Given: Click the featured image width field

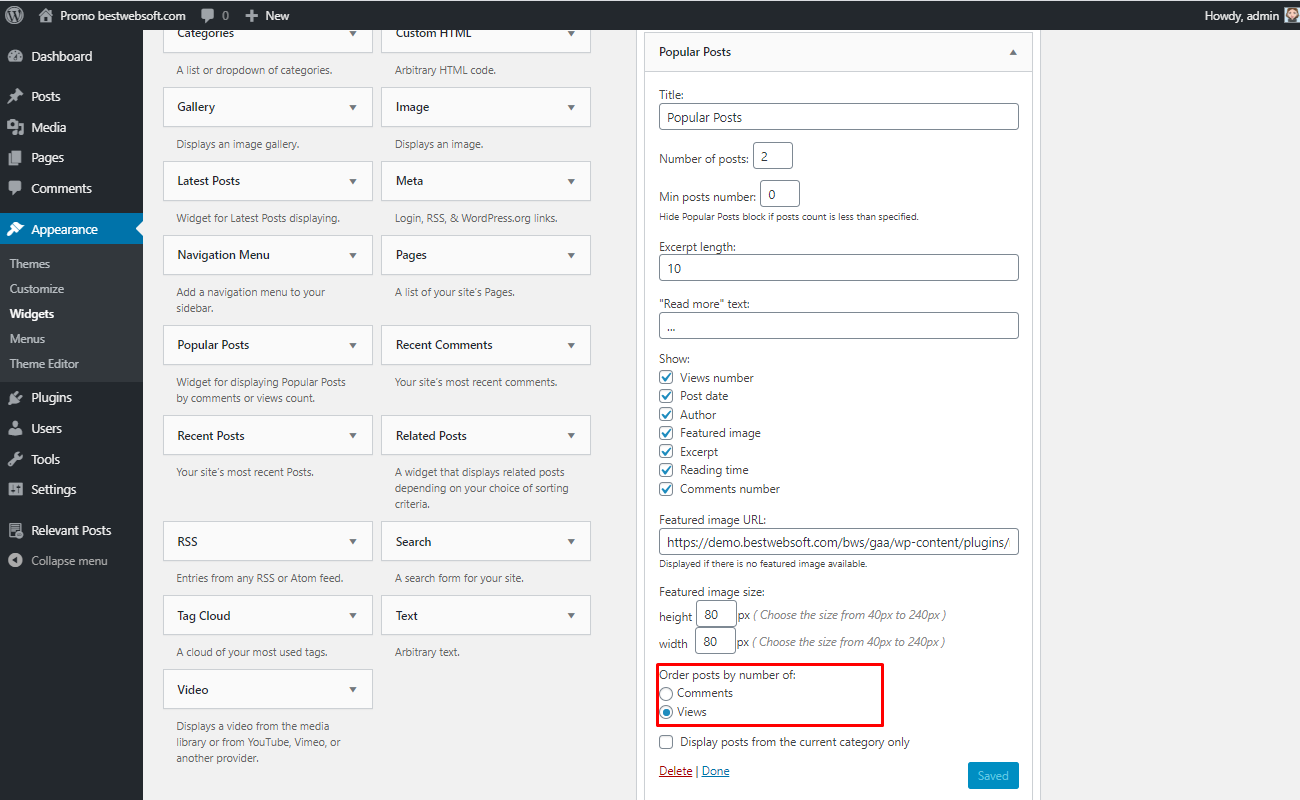Looking at the screenshot, I should click(716, 641).
